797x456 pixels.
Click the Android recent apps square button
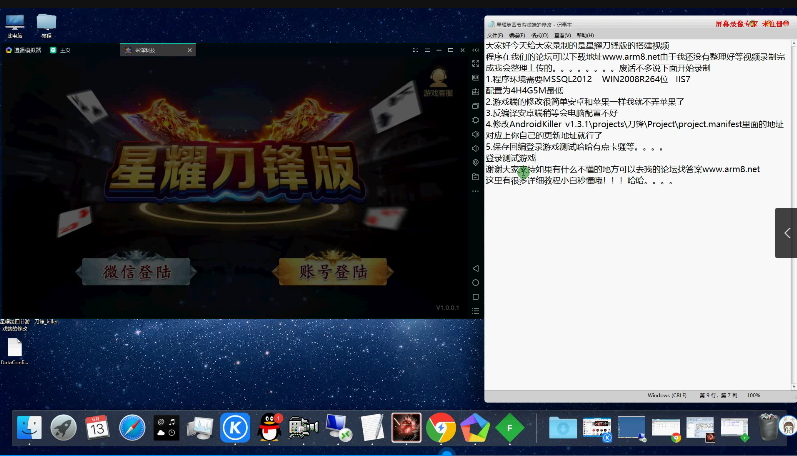pyautogui.click(x=475, y=296)
